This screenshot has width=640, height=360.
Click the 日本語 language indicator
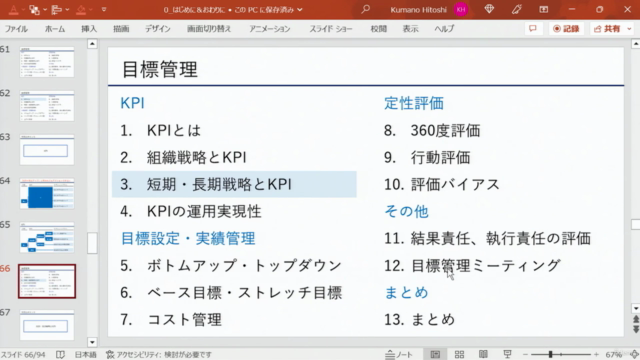(85, 355)
